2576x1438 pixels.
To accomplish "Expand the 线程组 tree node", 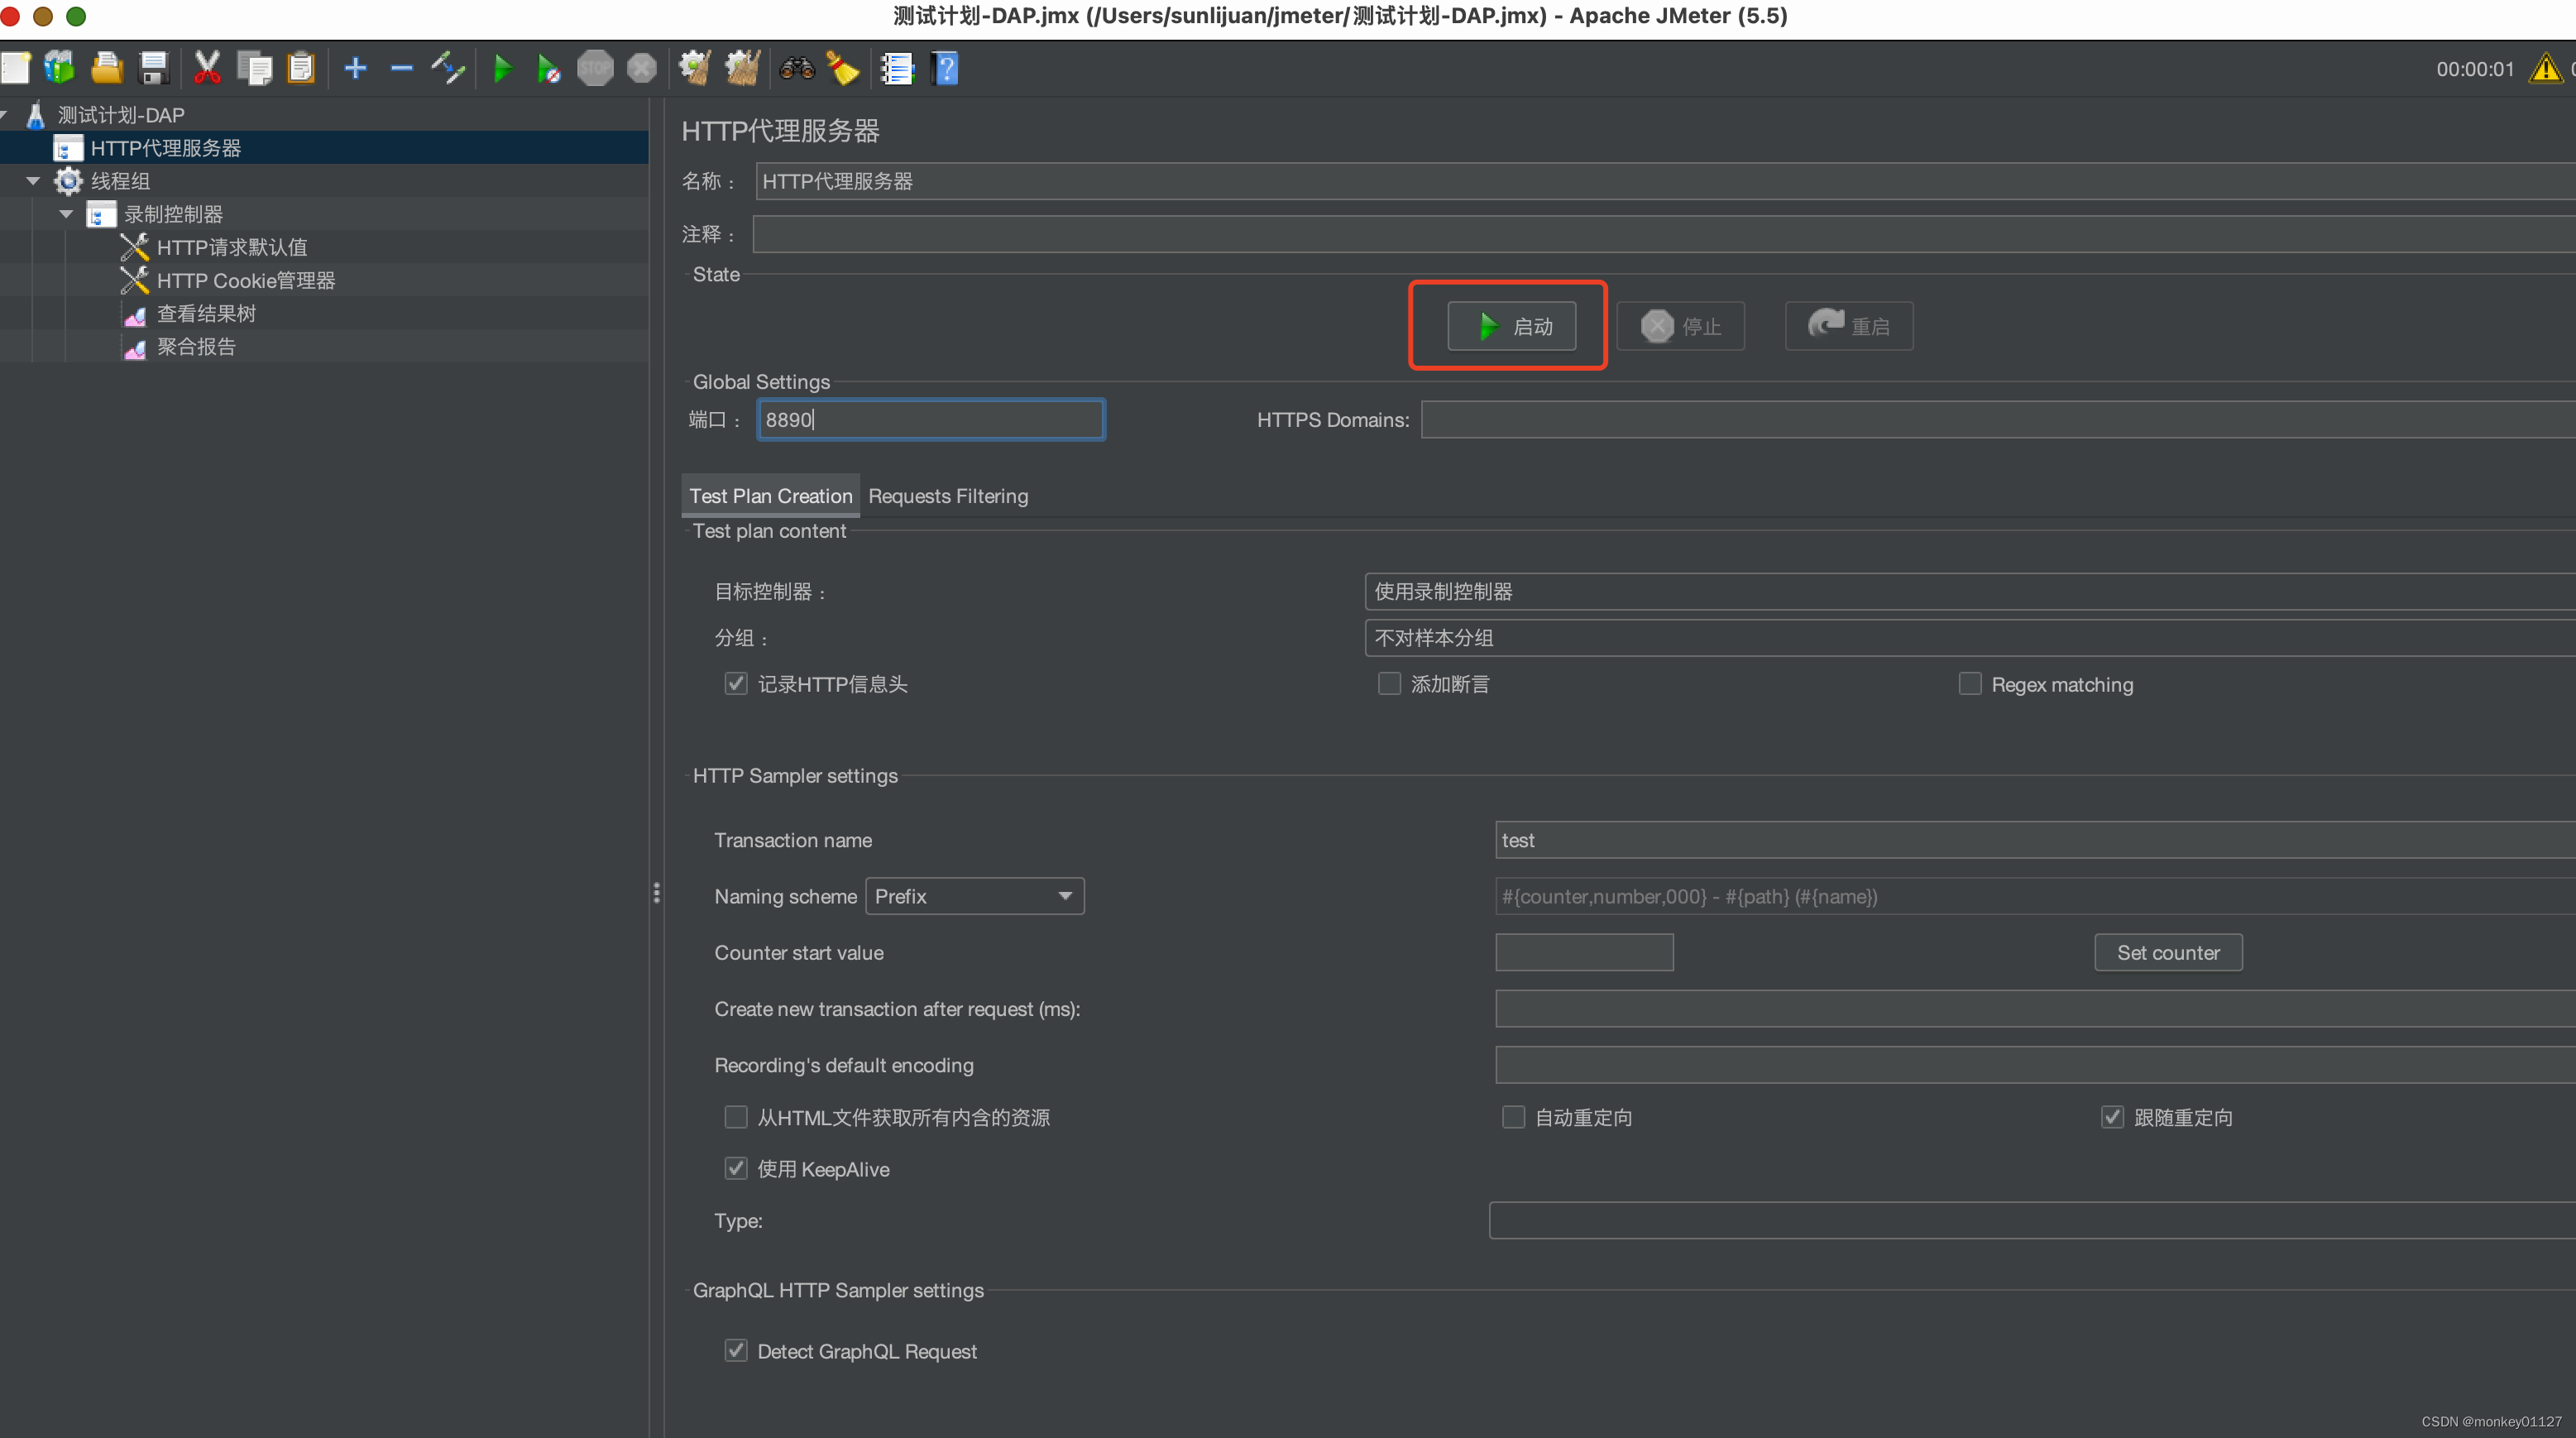I will click(30, 180).
